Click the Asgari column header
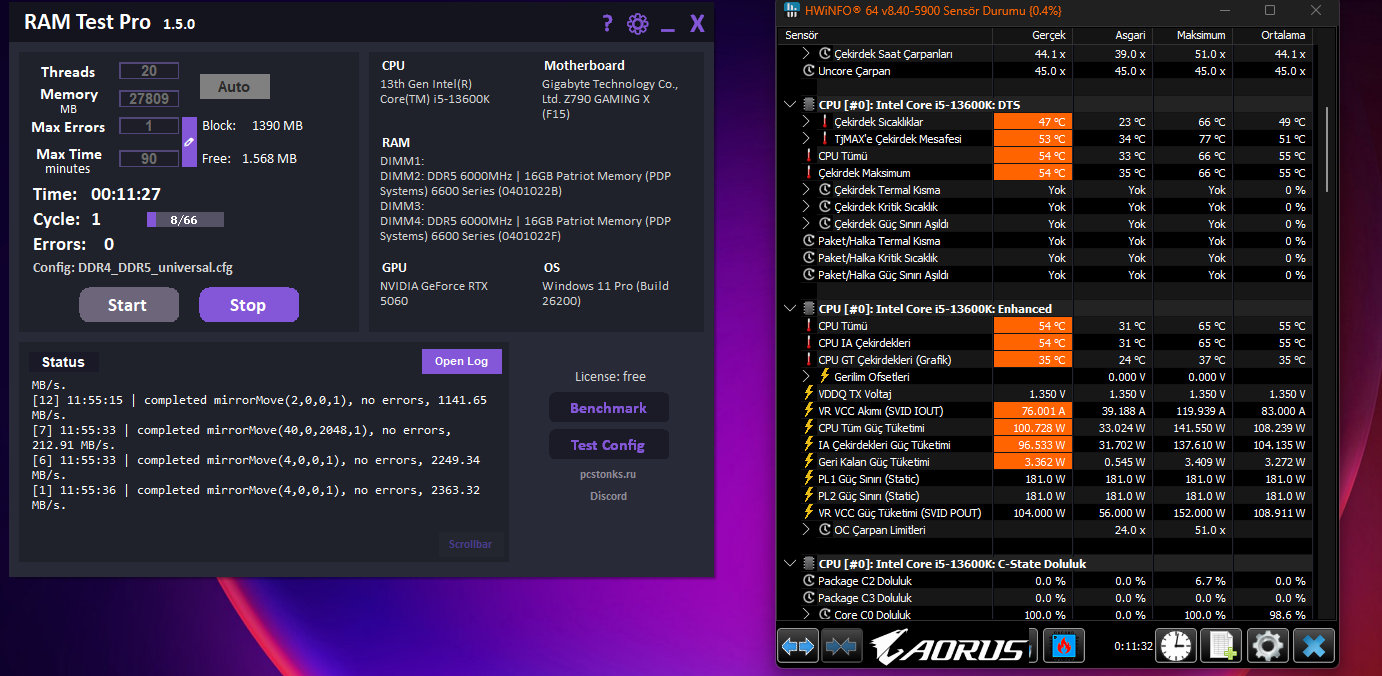 coord(1112,35)
